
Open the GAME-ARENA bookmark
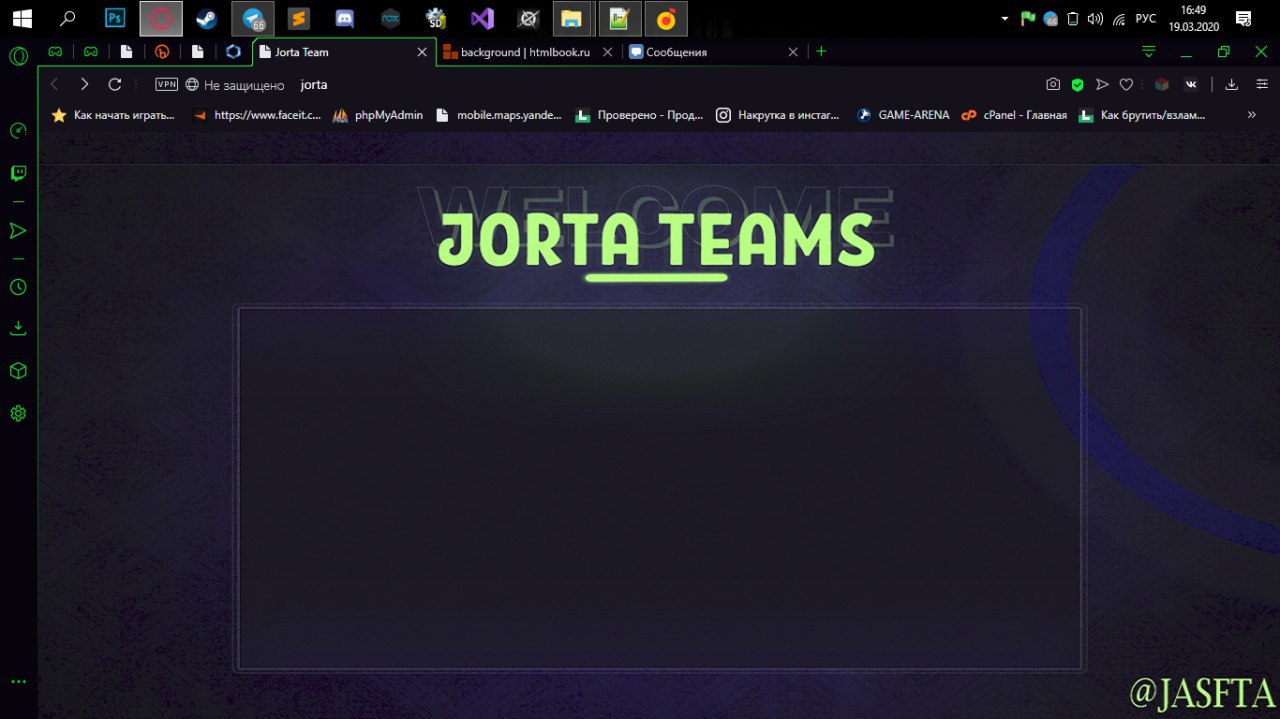pyautogui.click(x=903, y=115)
